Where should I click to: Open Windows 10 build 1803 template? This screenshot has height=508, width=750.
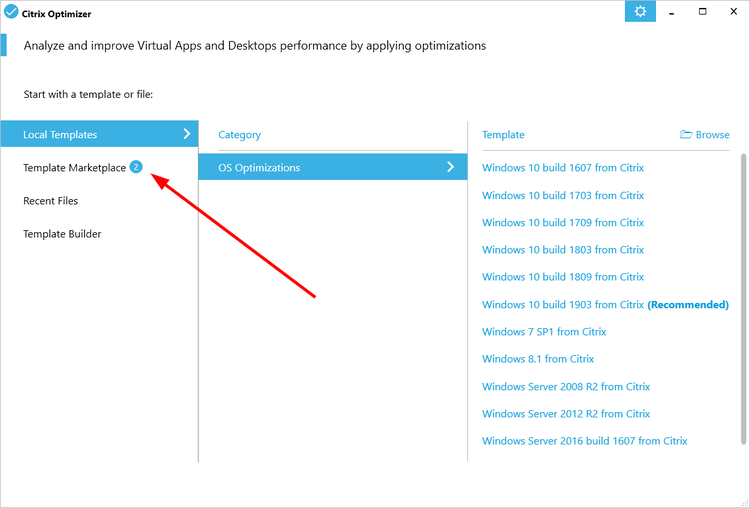point(563,250)
